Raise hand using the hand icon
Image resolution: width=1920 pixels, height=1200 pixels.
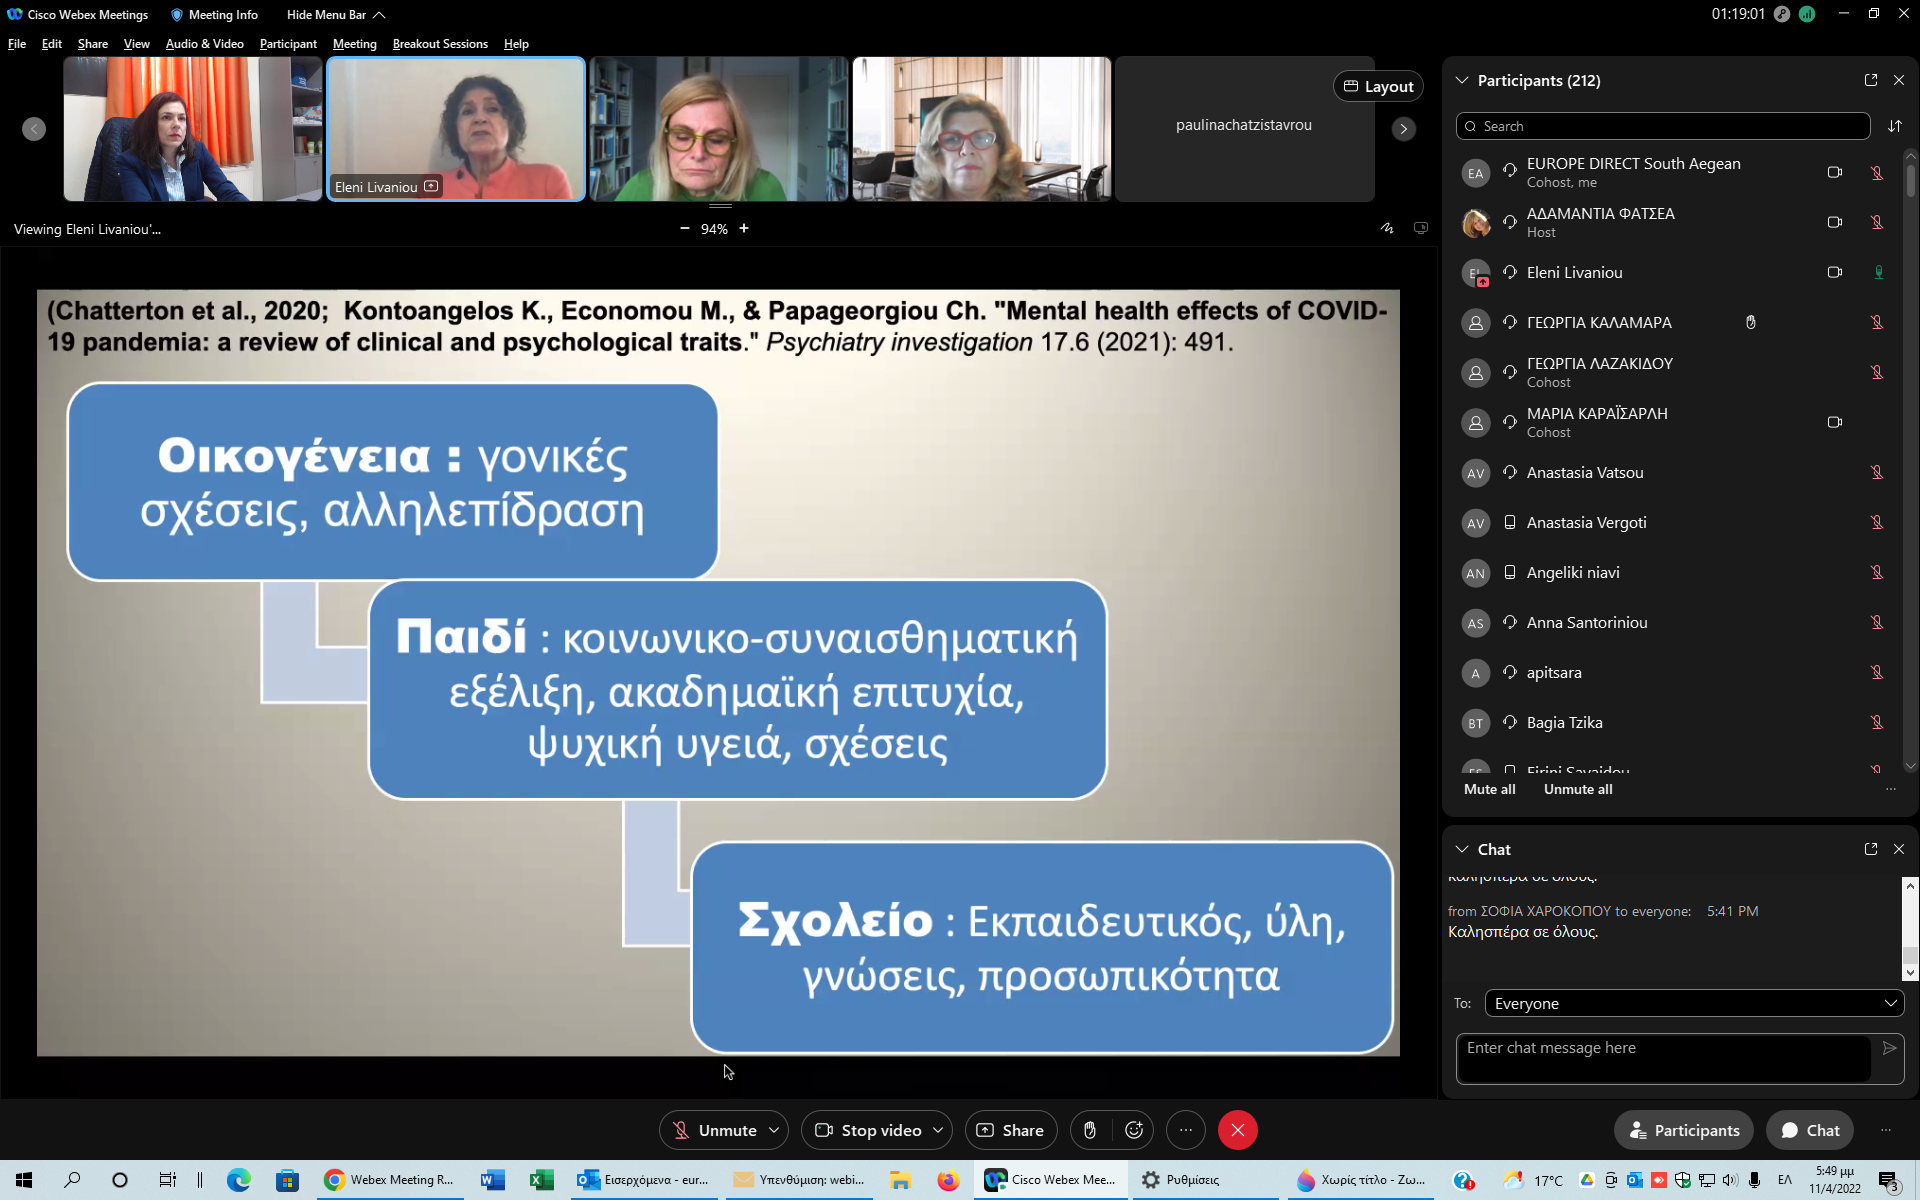pyautogui.click(x=1090, y=1130)
